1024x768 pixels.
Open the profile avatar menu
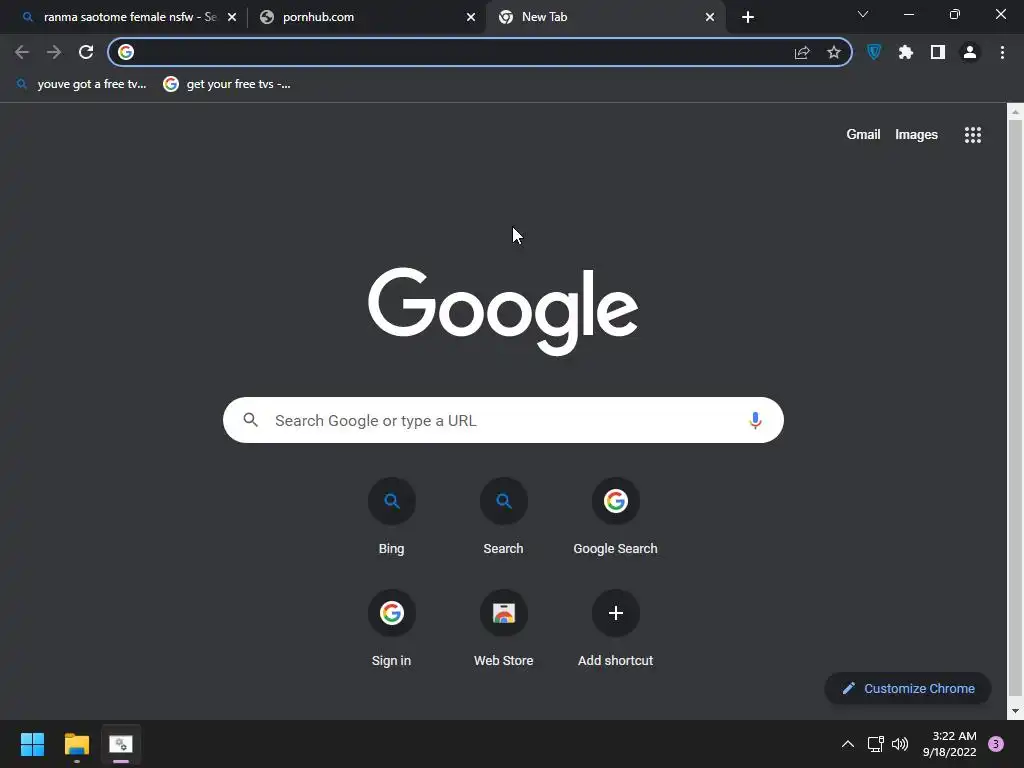pyautogui.click(x=970, y=52)
